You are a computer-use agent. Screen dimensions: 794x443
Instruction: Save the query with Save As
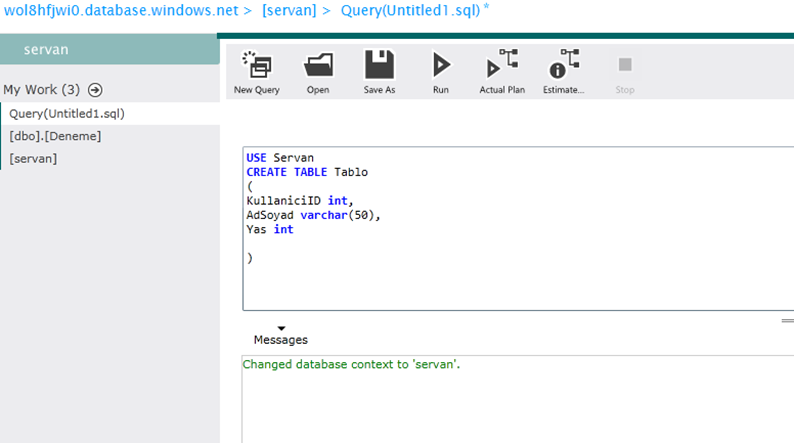point(379,72)
